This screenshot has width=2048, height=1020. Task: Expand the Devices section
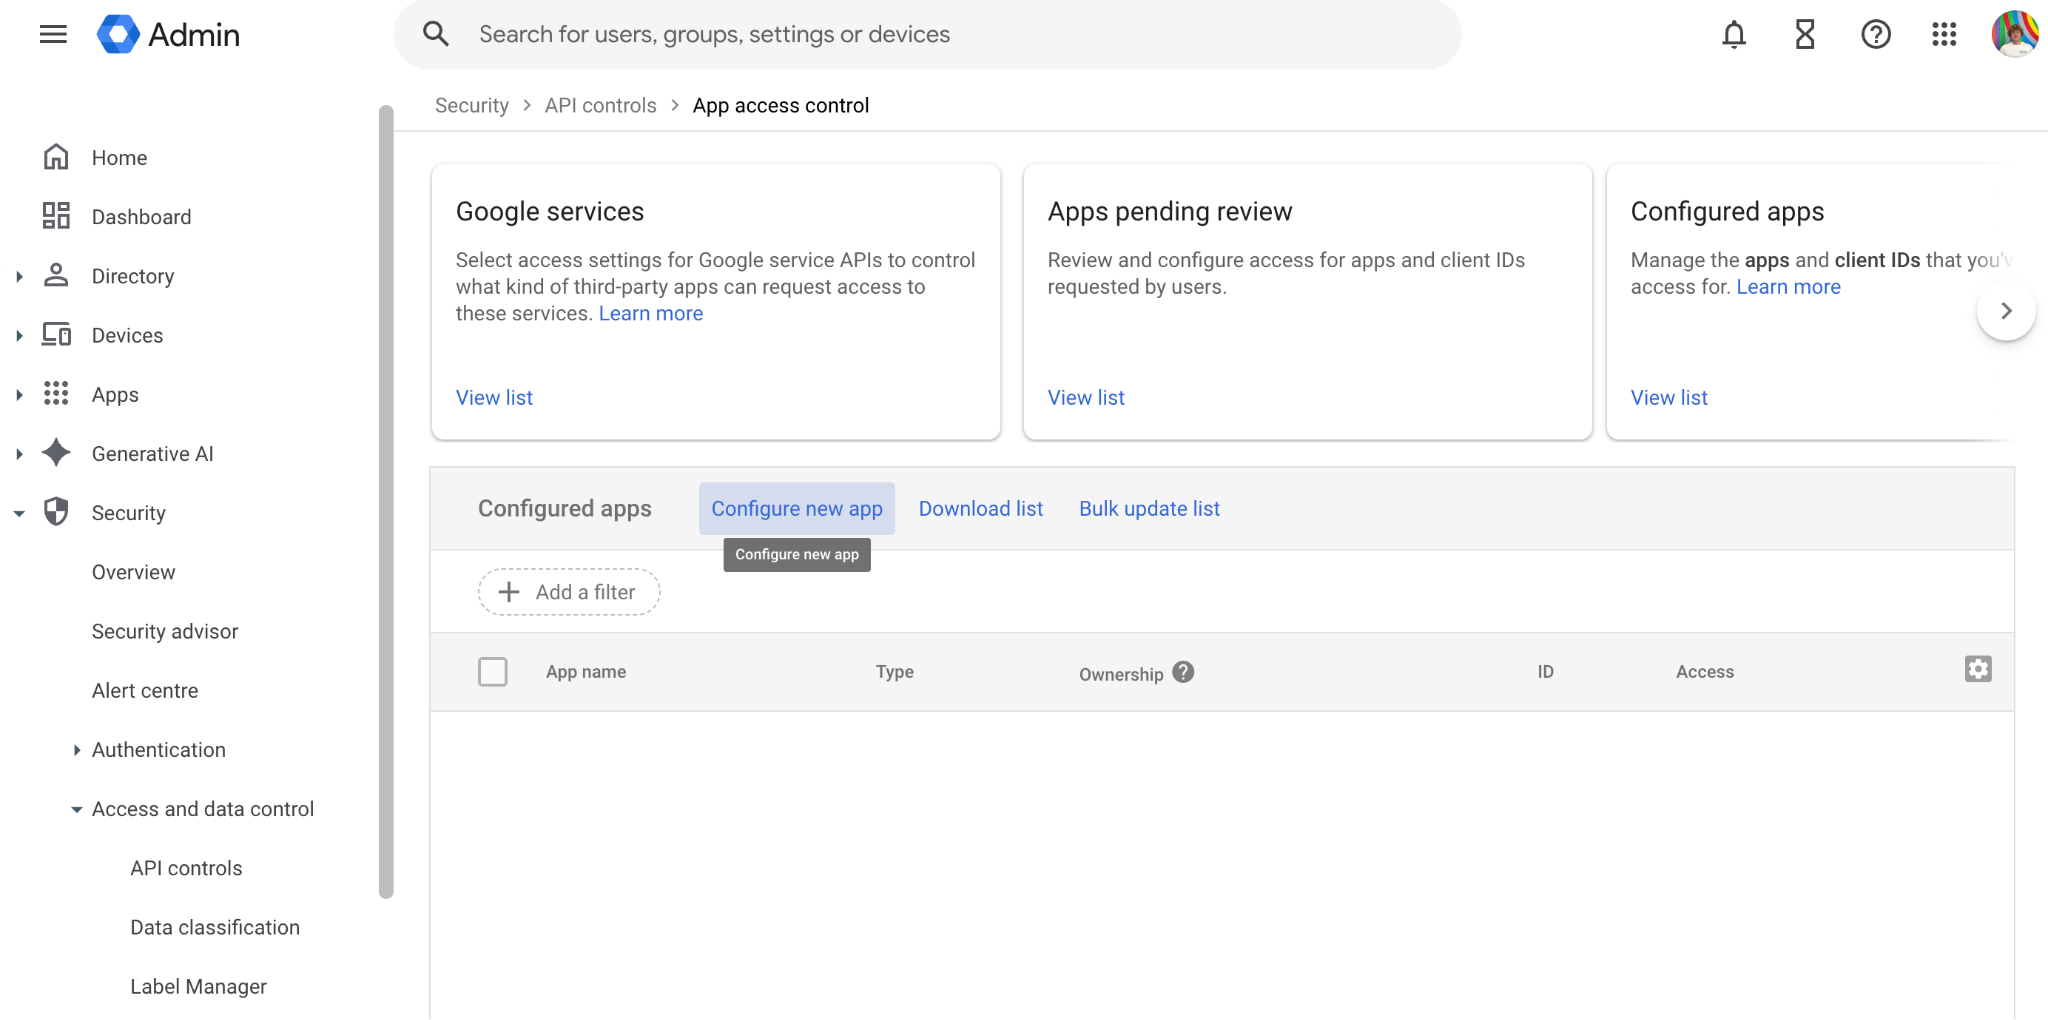[x=19, y=335]
